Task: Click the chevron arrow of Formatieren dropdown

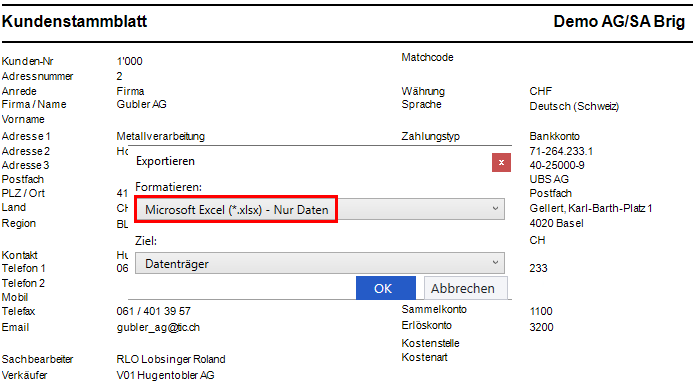Action: tap(495, 209)
